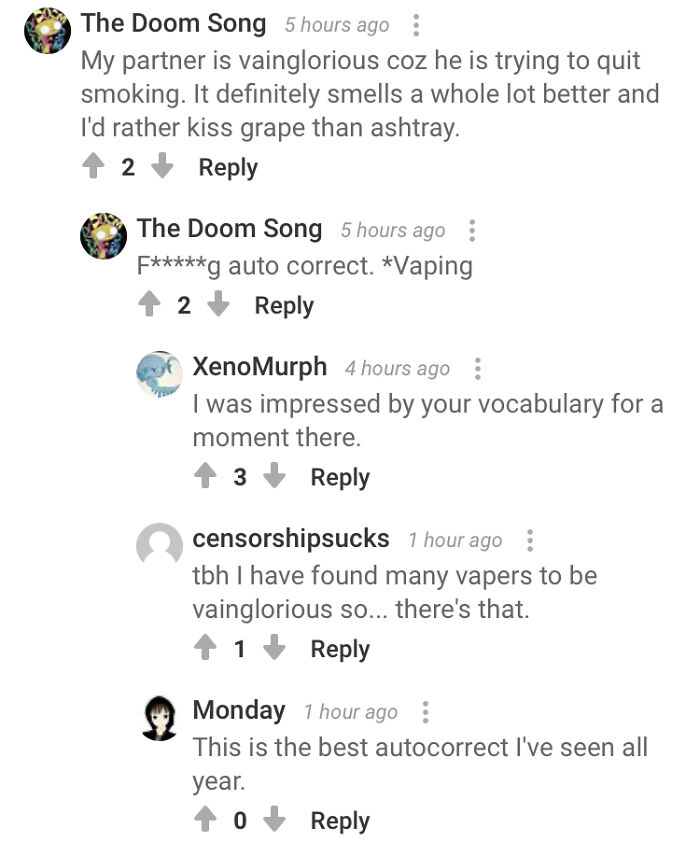This screenshot has width=700, height=842.
Task: Reply to XenoMurph's comment
Action: (339, 477)
